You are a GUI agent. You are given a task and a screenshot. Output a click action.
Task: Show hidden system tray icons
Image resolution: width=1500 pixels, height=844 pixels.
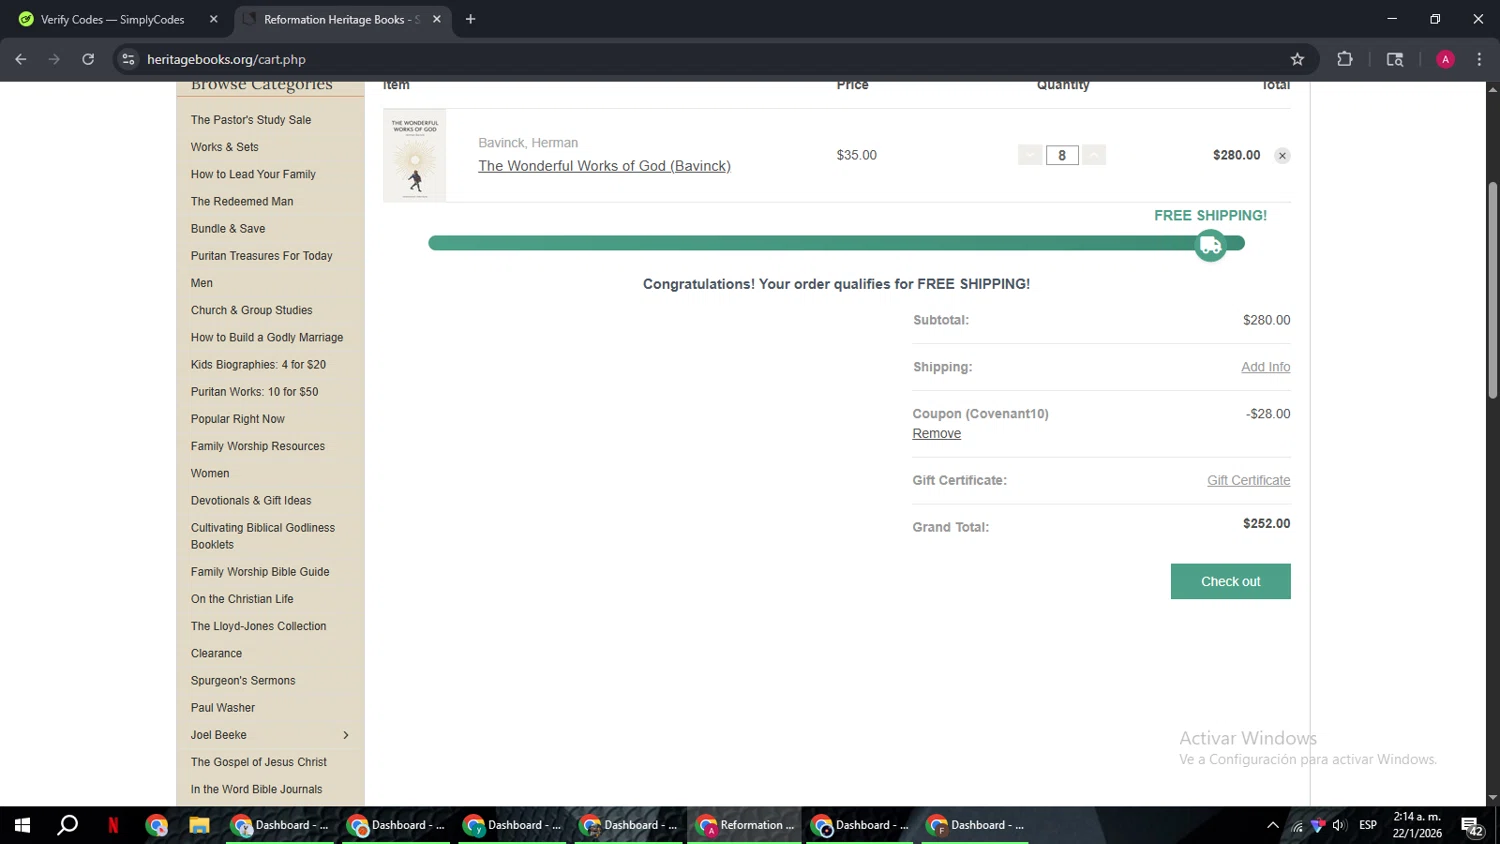pyautogui.click(x=1272, y=825)
